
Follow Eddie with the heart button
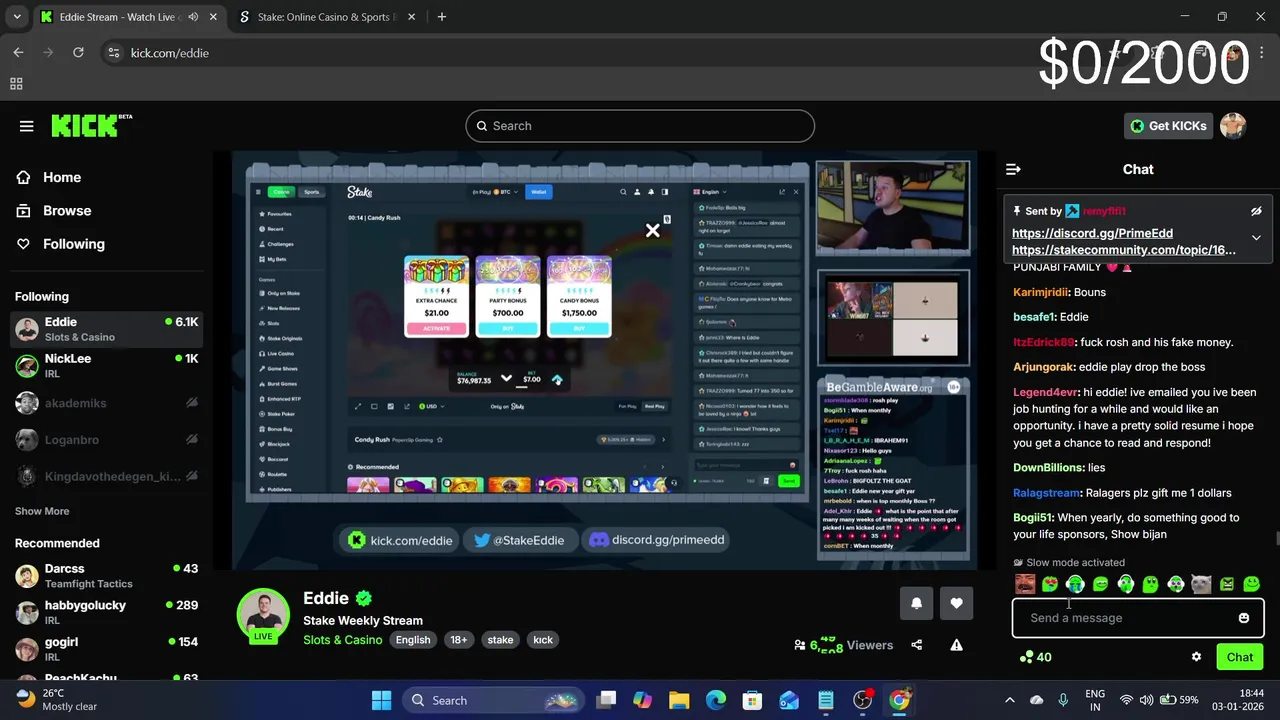click(x=956, y=603)
